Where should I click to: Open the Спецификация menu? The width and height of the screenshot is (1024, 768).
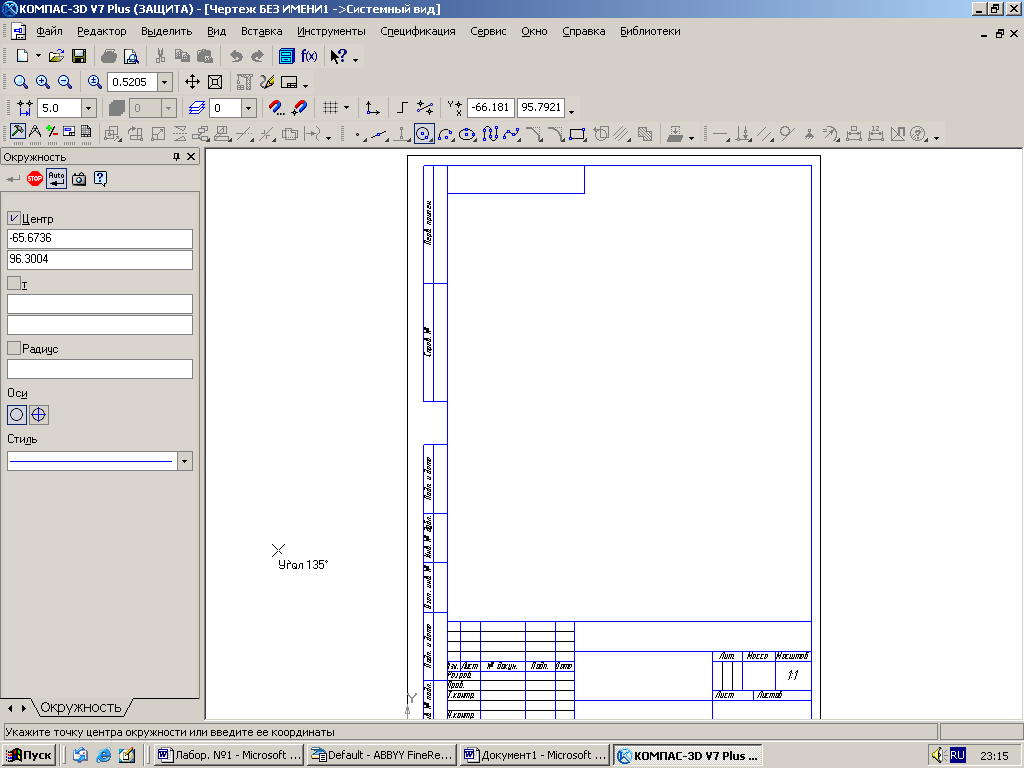coord(418,31)
